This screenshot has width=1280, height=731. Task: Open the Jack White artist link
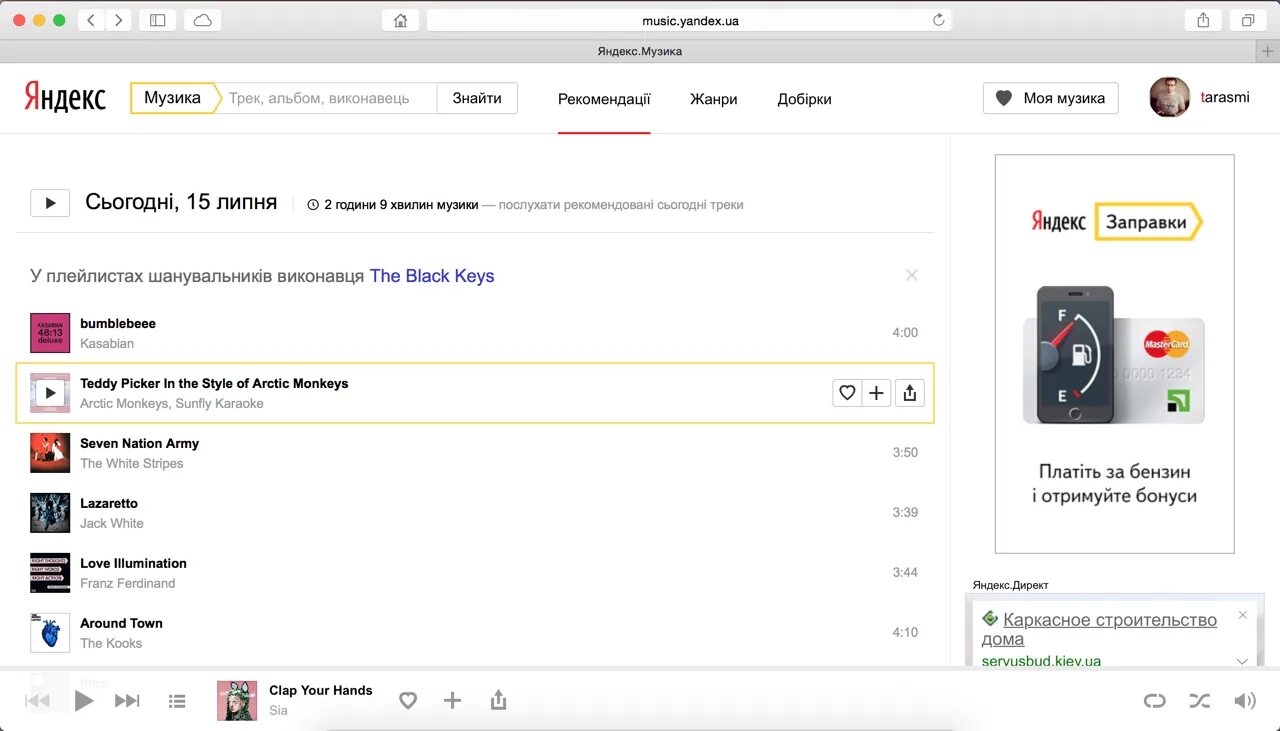[x=112, y=523]
